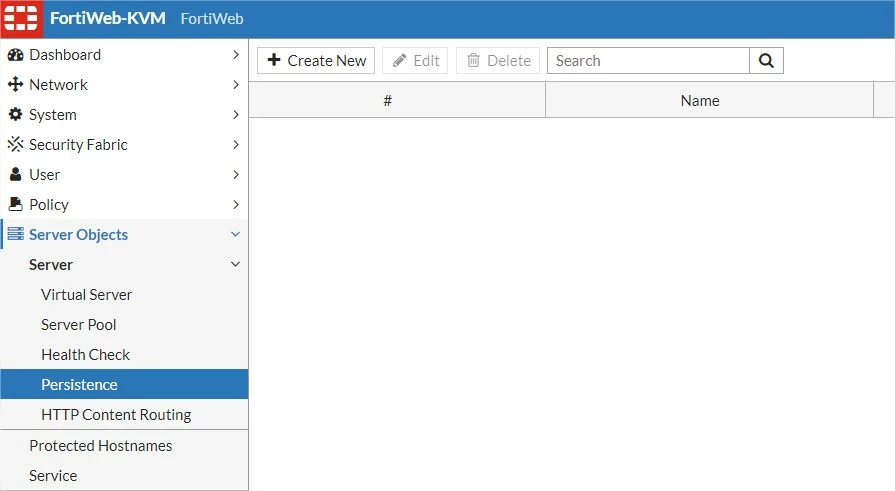Expand the Security Fabric chevron

point(236,144)
